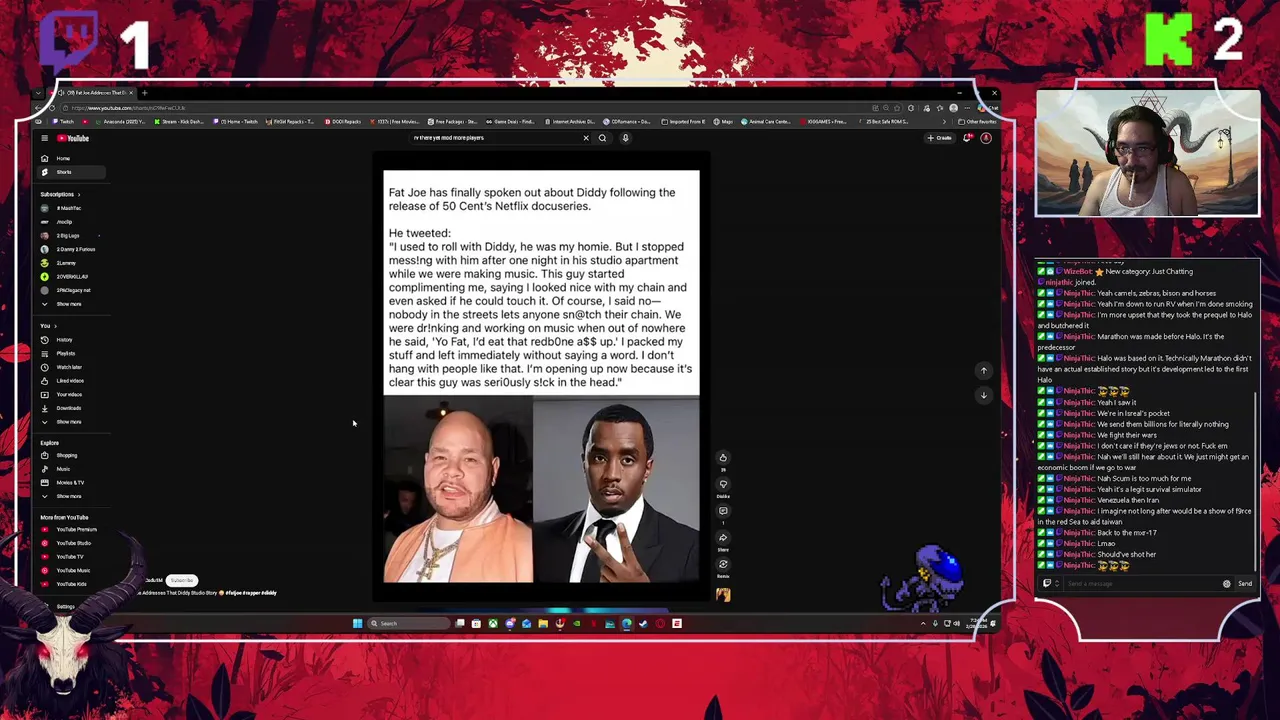Open the #MashTec subscription channel
Screen dimensions: 1280x720
pos(72,208)
